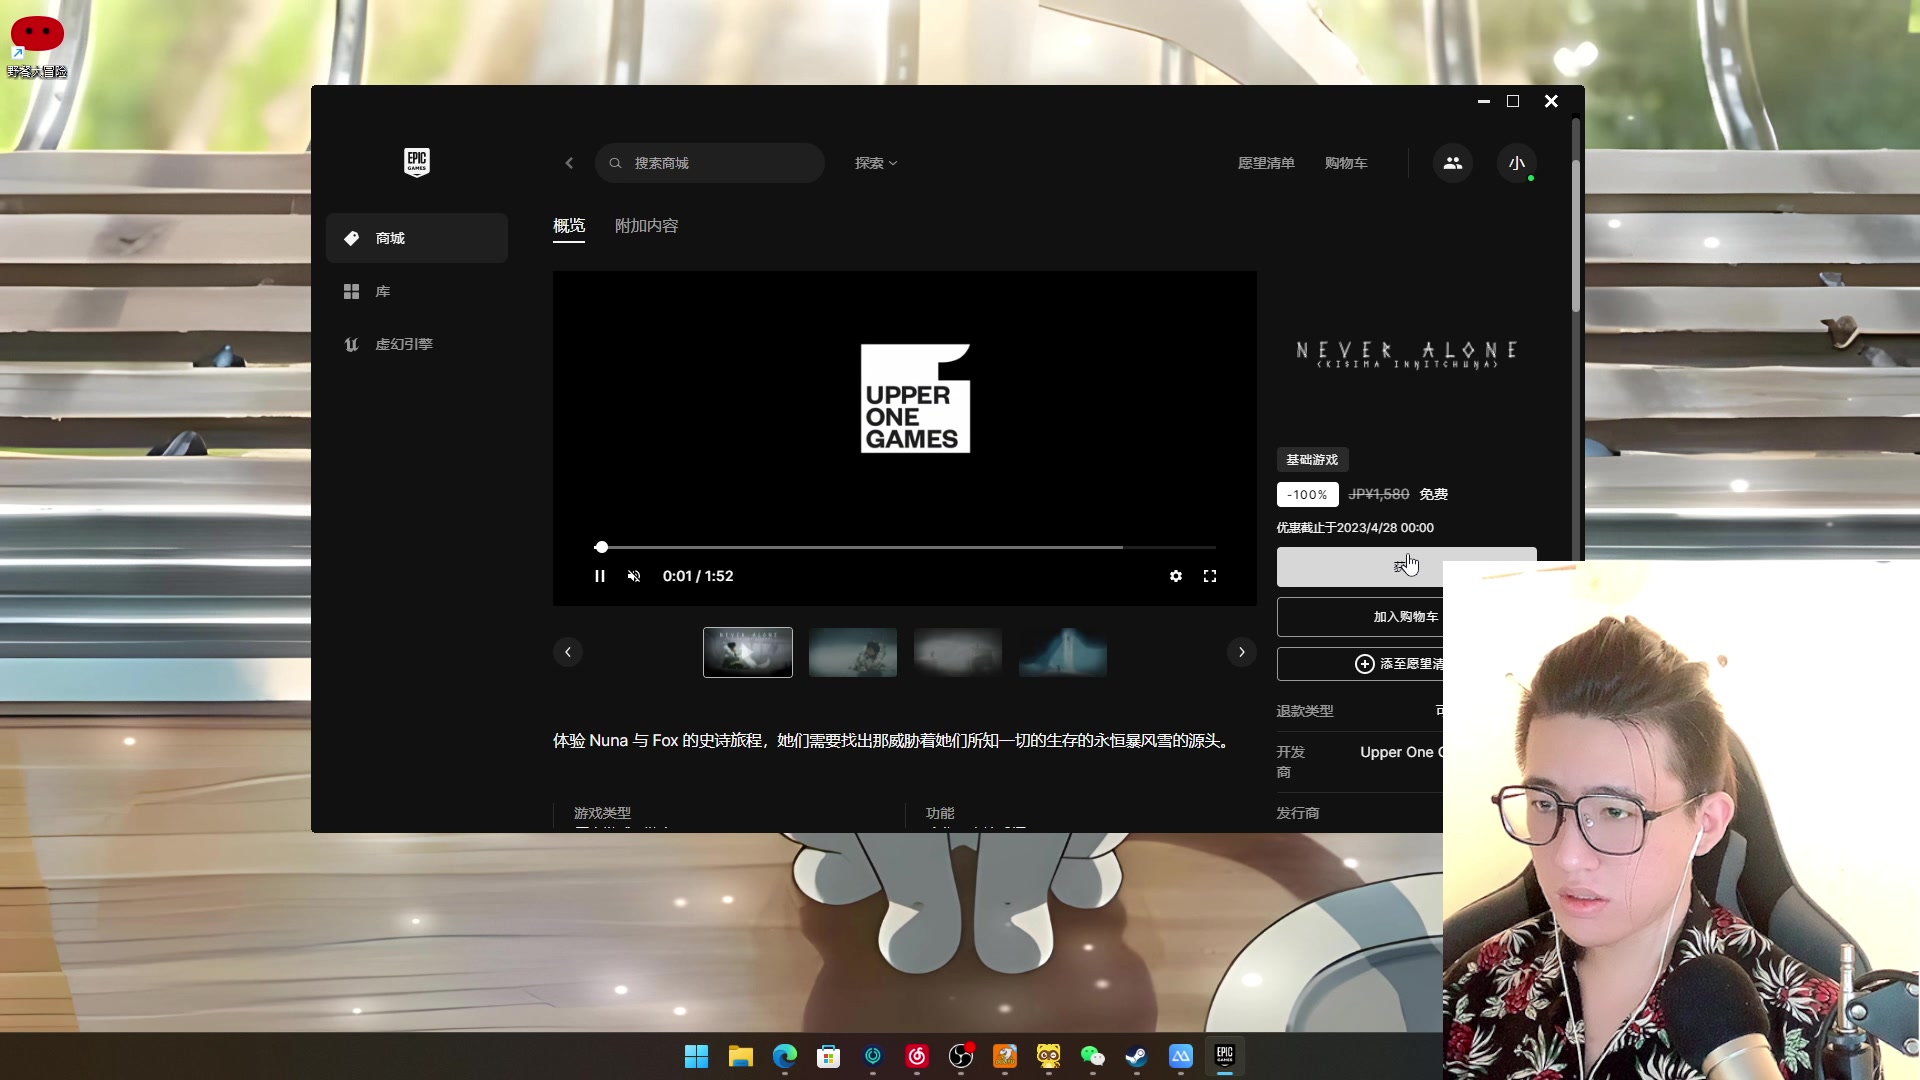Go back with the back arrow
The width and height of the screenshot is (1920, 1080).
[569, 163]
